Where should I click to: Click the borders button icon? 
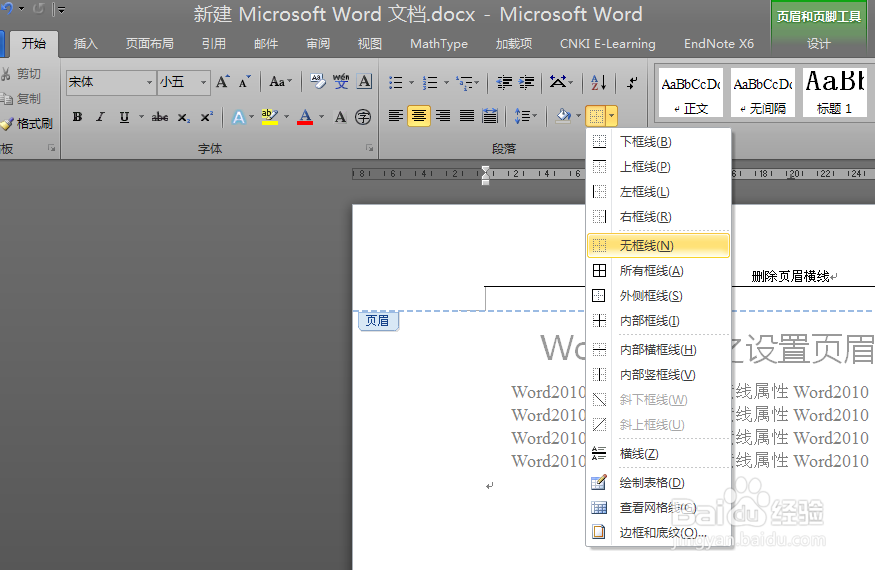click(x=596, y=116)
